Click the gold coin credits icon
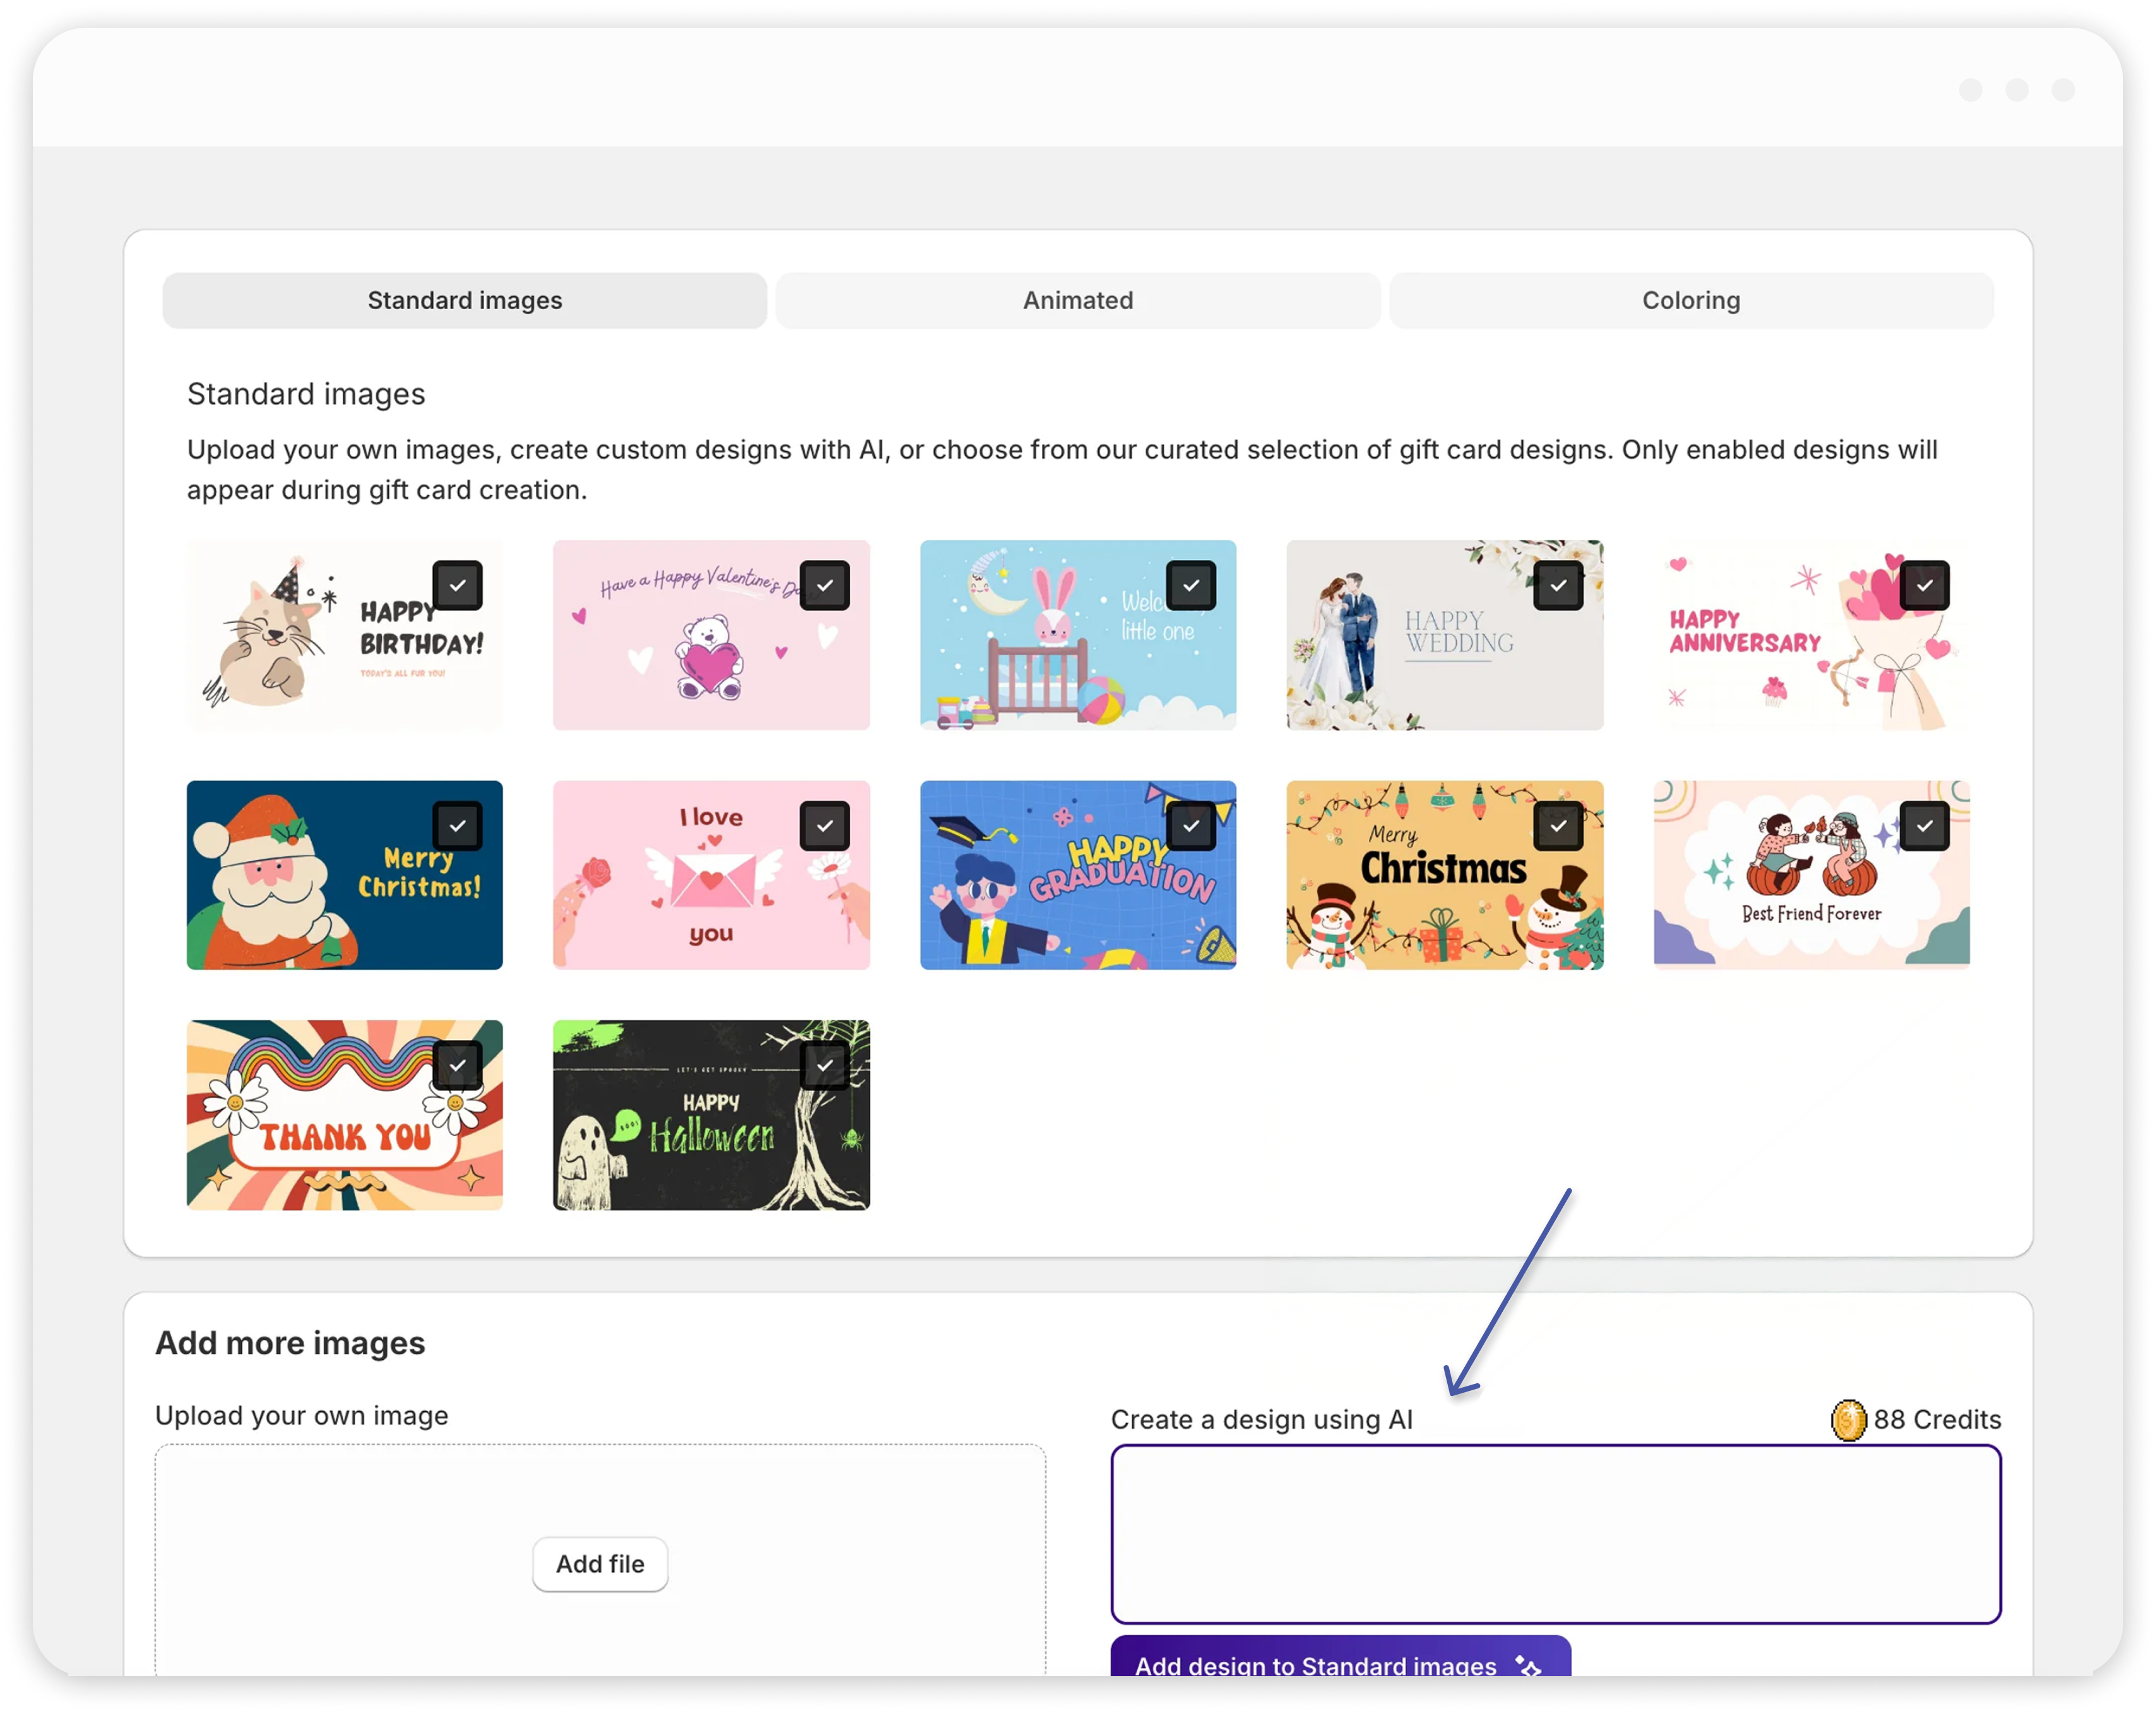This screenshot has width=2156, height=1714. (x=1848, y=1420)
